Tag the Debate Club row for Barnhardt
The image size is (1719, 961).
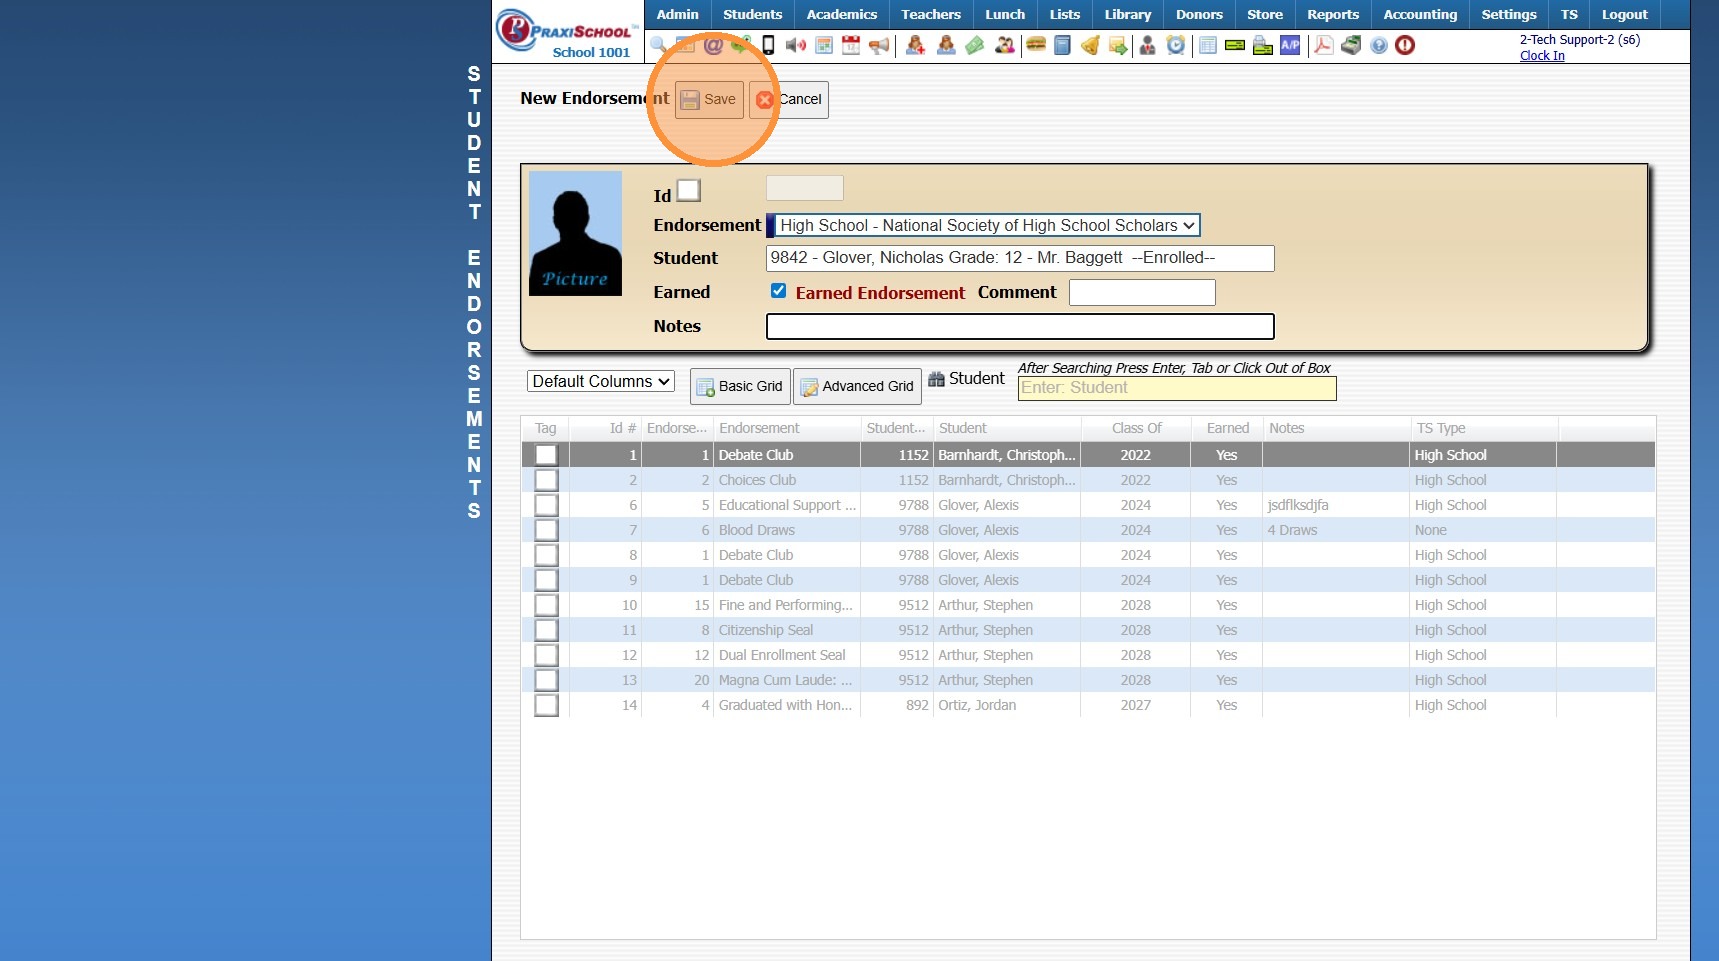546,455
